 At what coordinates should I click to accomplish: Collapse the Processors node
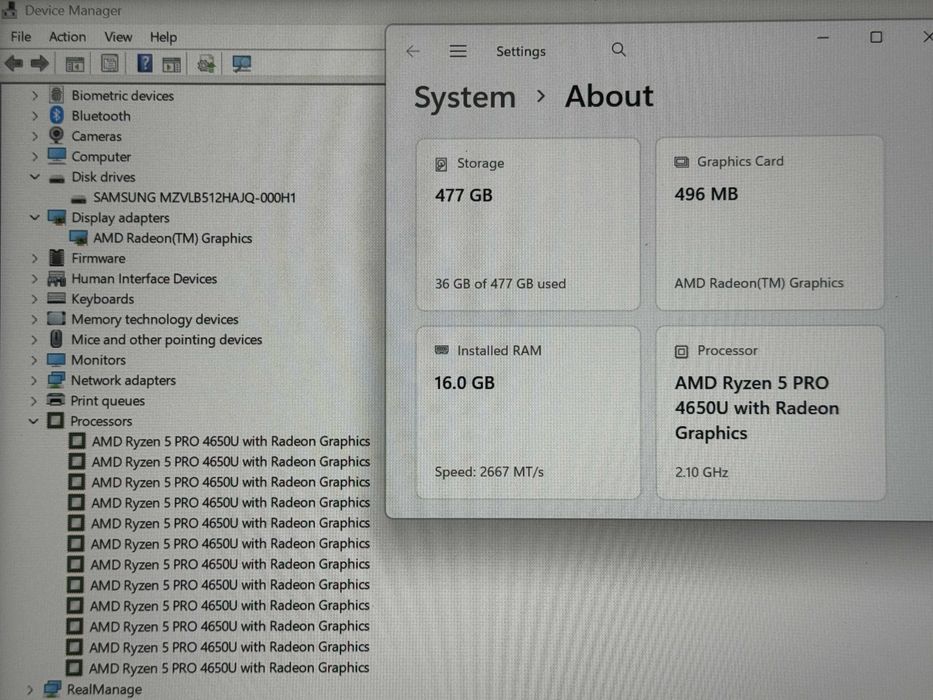(x=33, y=421)
